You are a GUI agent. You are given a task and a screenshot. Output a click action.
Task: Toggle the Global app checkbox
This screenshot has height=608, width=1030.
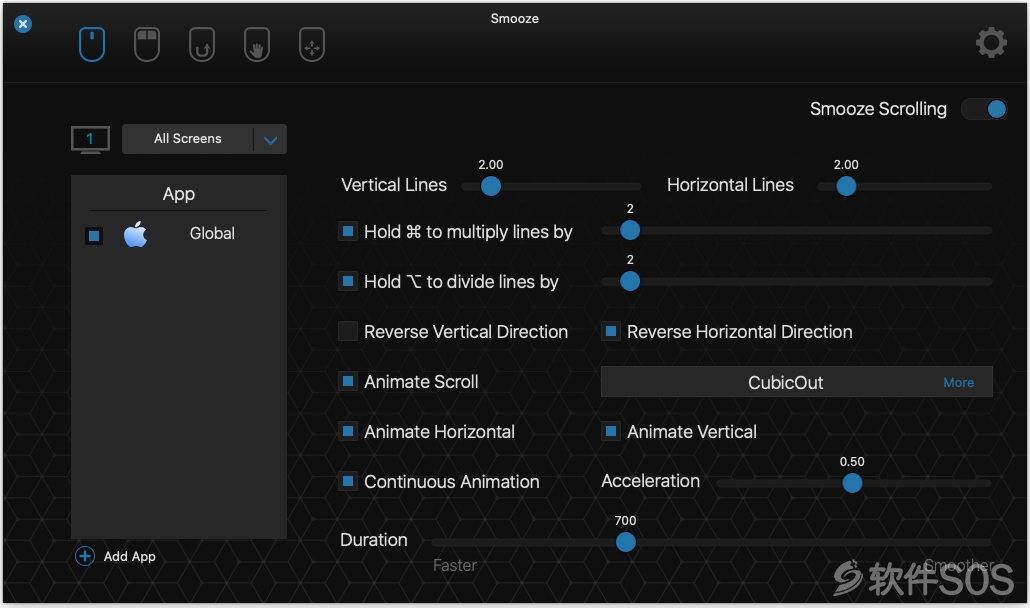point(94,236)
